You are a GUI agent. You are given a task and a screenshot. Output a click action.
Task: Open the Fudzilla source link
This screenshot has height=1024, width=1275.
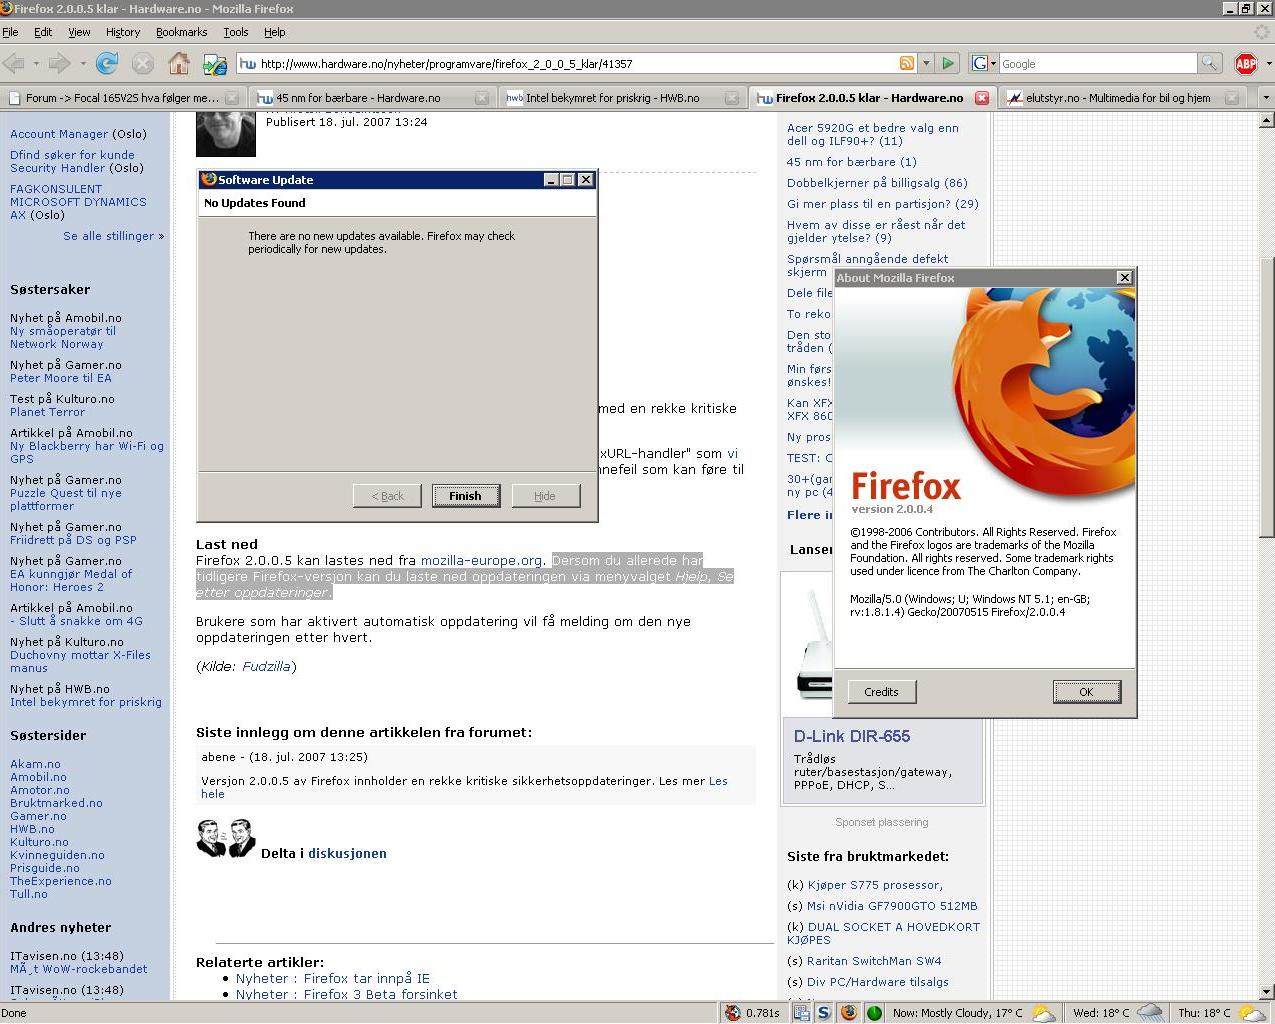[266, 667]
